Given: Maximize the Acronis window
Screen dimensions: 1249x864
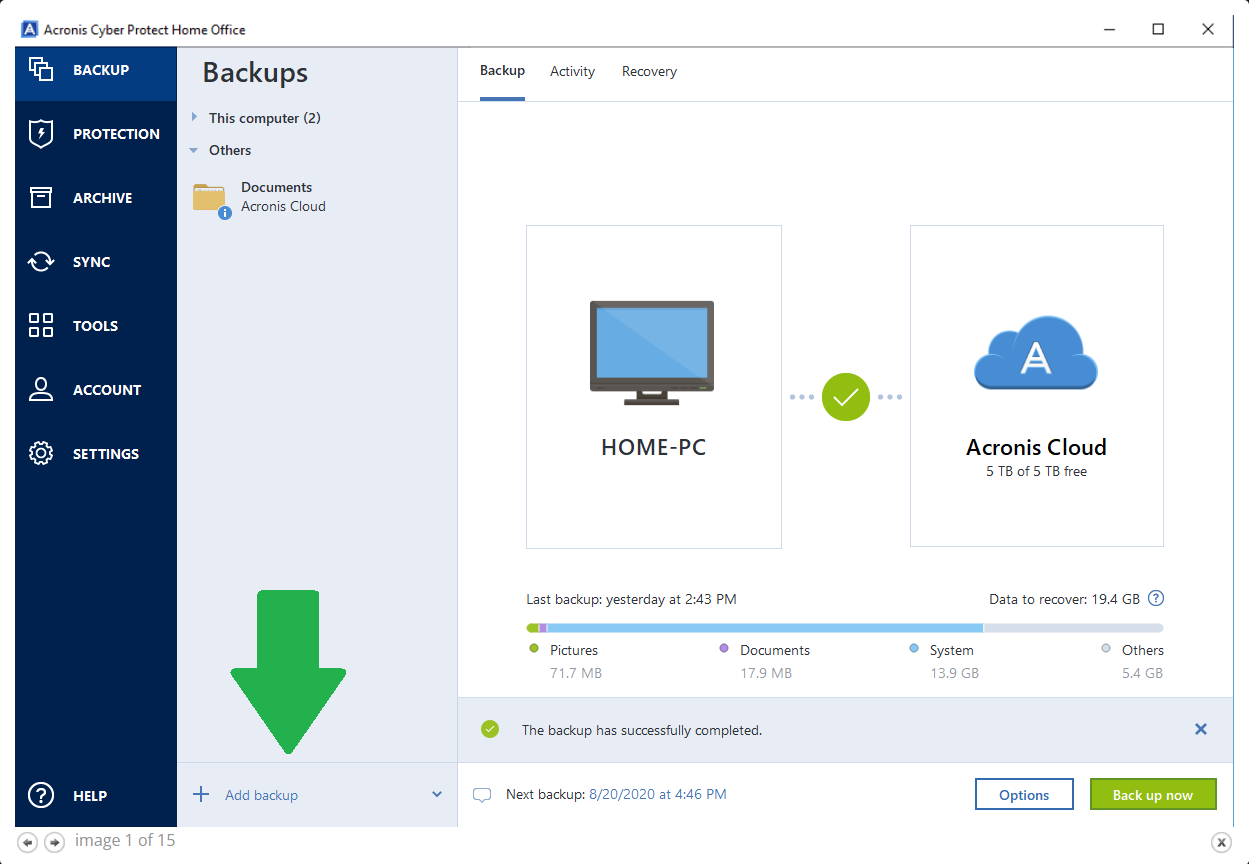Looking at the screenshot, I should (1158, 29).
